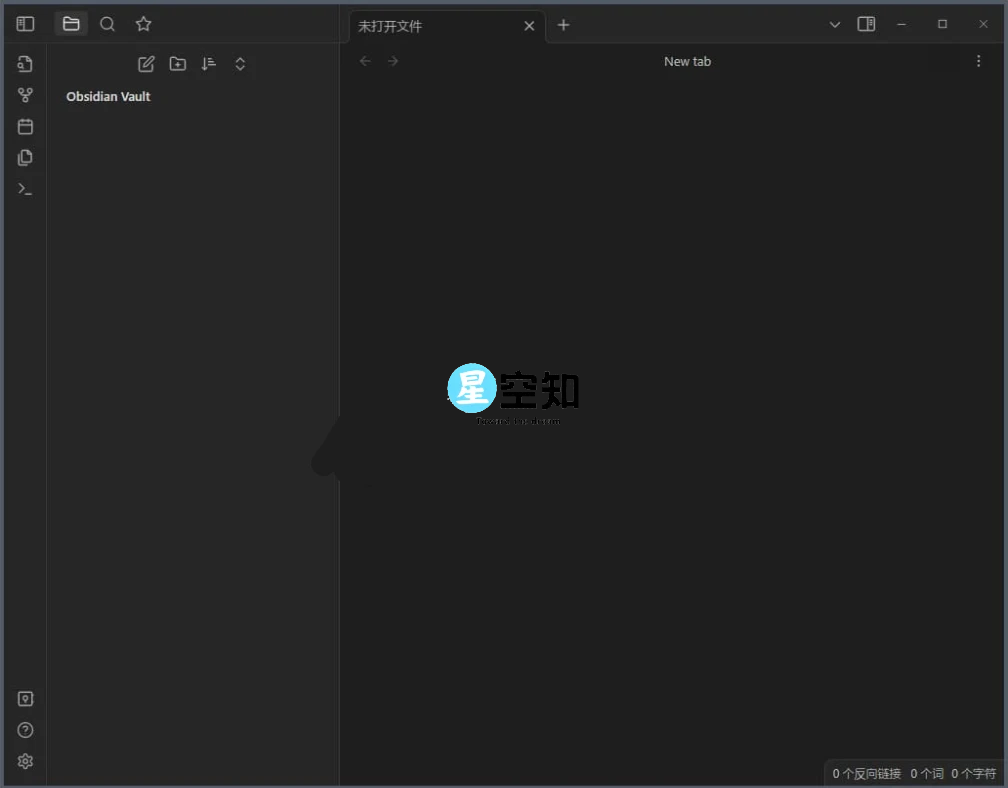This screenshot has height=788, width=1008.
Task: Open the templates icon in left ribbon
Action: (x=25, y=157)
